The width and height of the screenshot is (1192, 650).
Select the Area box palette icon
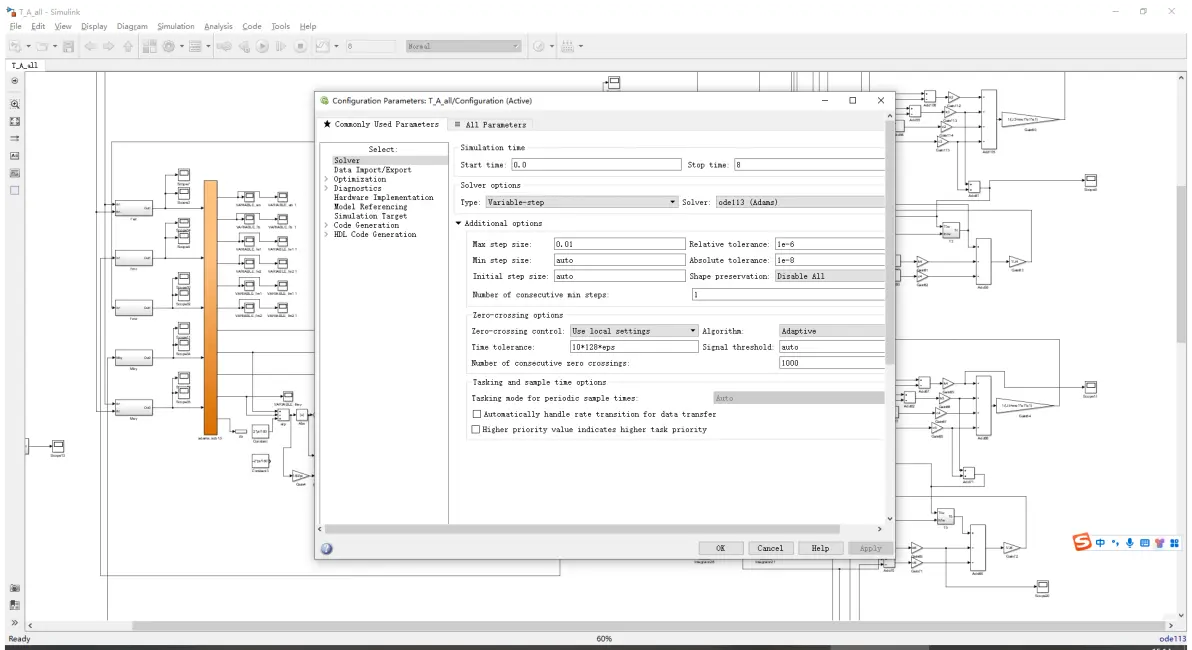14,190
